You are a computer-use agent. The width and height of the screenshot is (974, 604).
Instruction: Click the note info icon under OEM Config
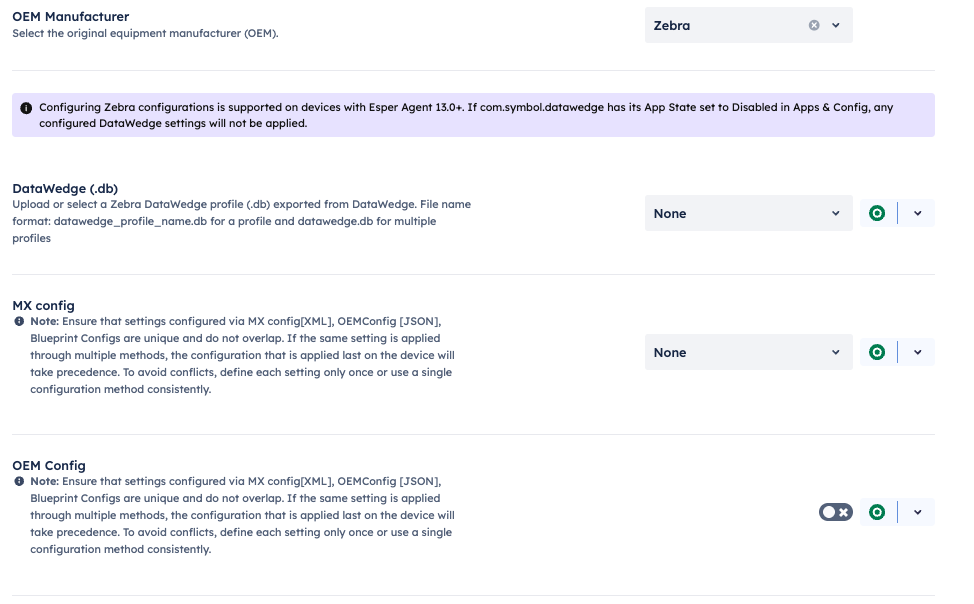19,481
